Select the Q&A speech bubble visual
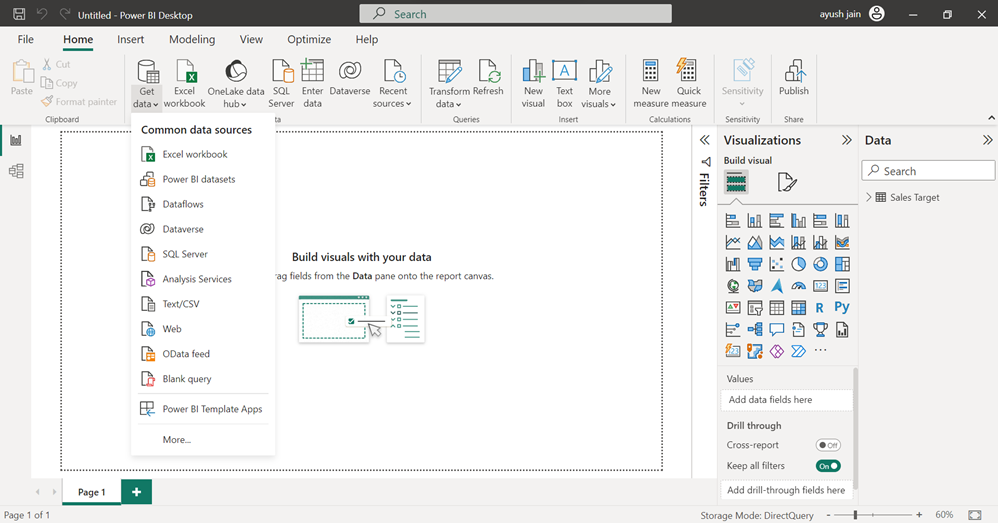 [777, 330]
